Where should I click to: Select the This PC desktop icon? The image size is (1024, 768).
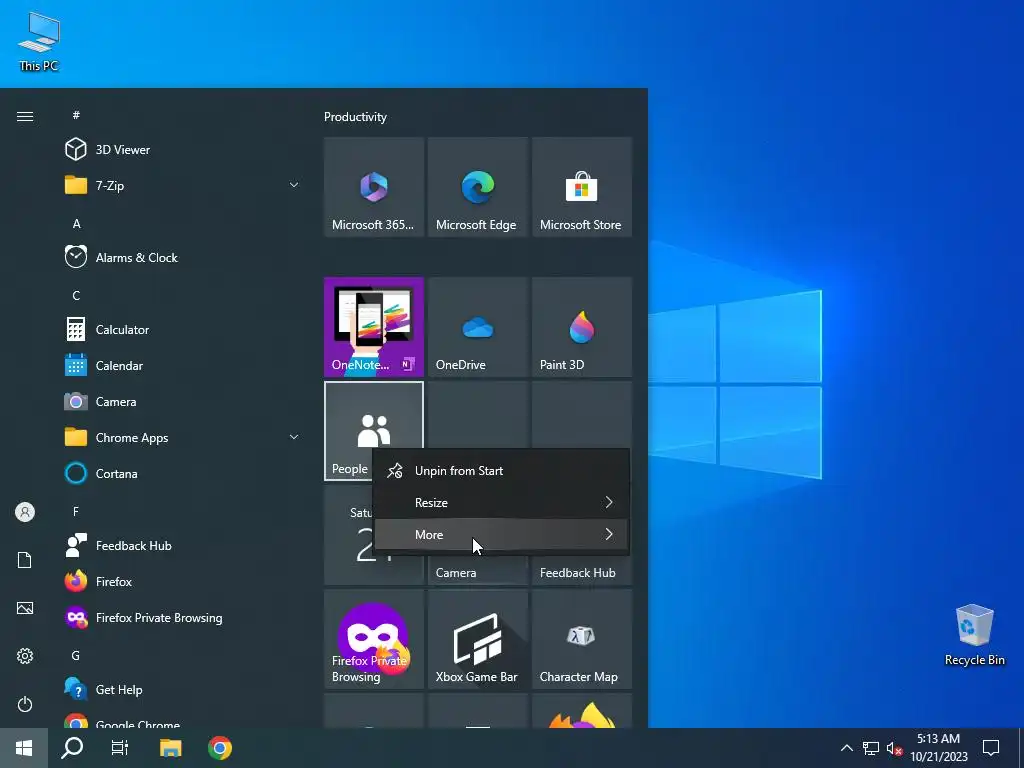click(39, 42)
